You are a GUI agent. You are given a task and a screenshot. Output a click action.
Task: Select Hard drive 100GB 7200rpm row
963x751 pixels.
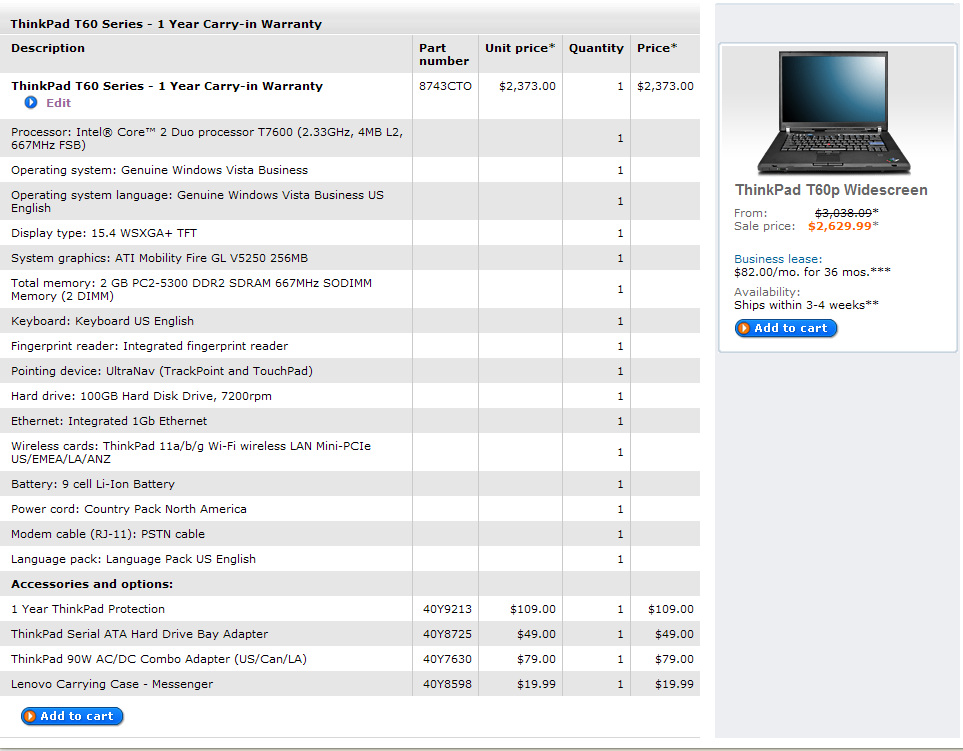pos(350,396)
